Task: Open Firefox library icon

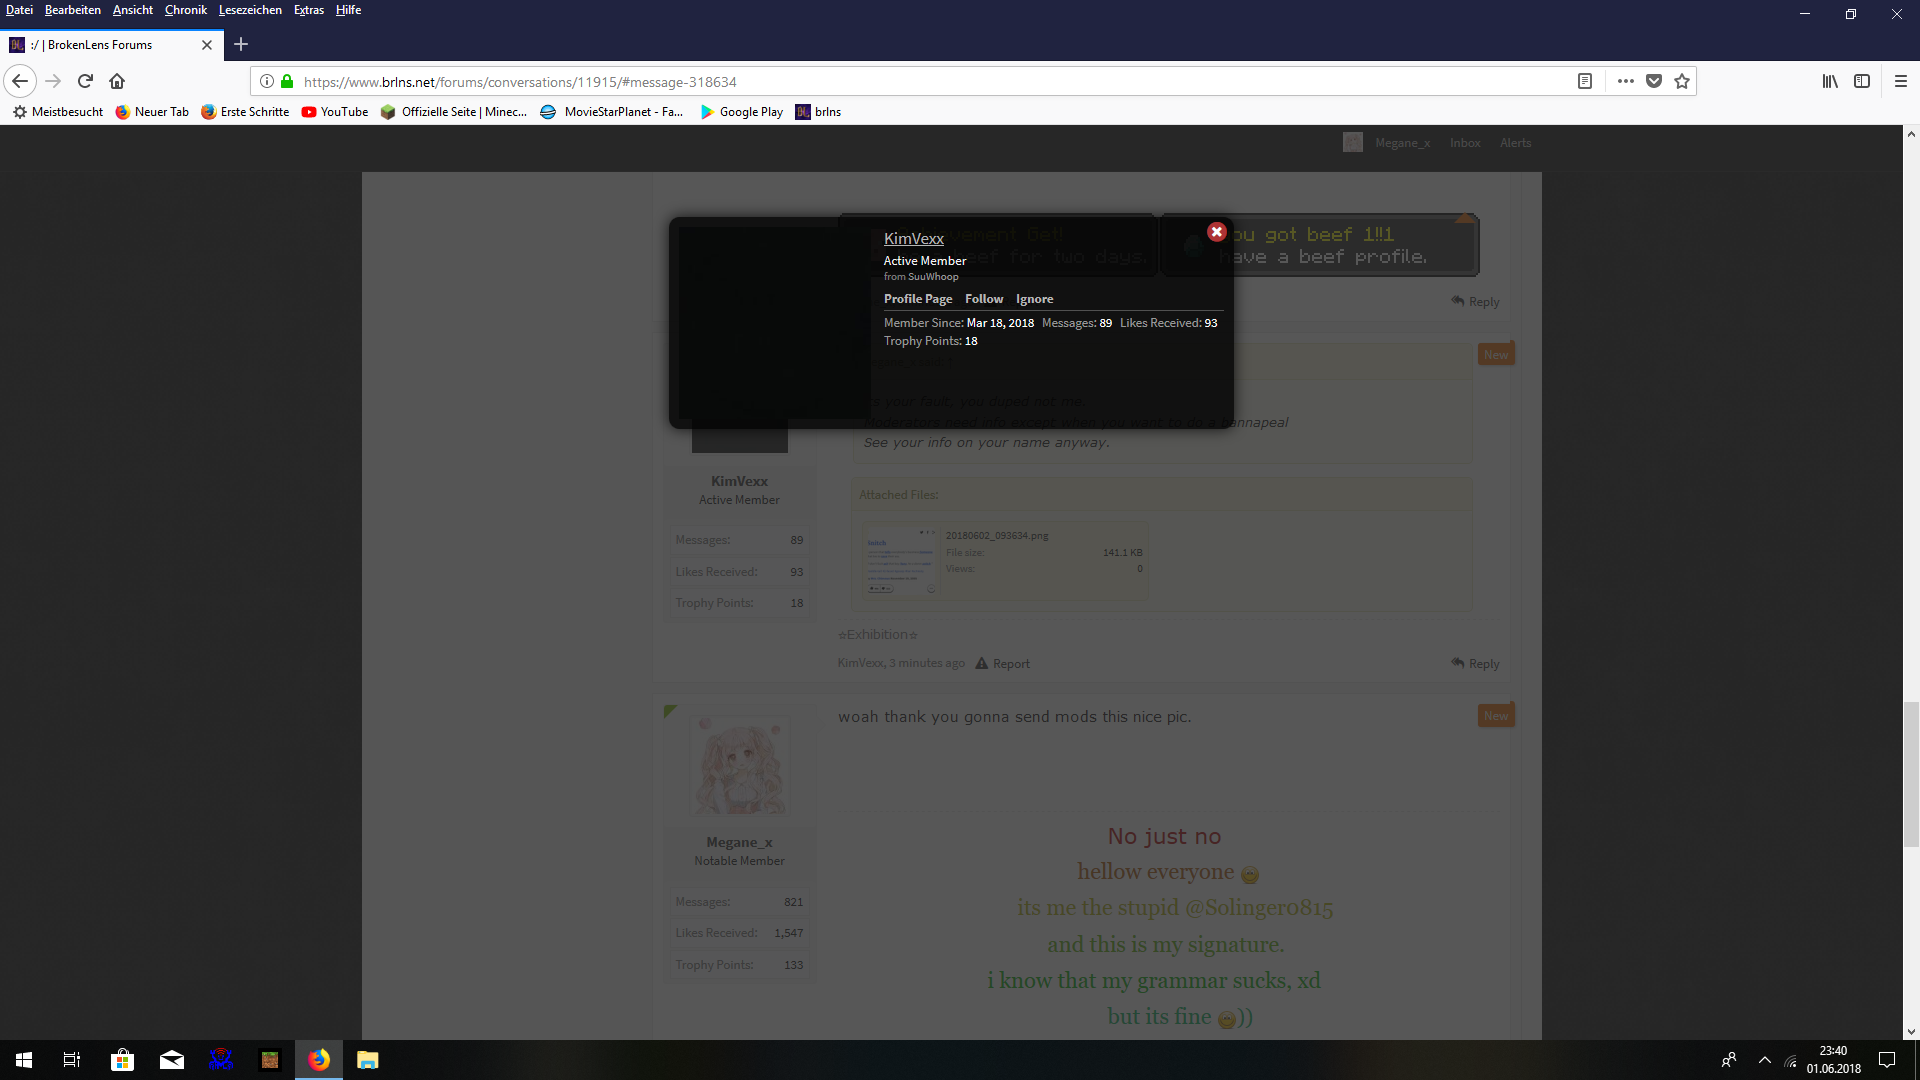Action: tap(1830, 81)
